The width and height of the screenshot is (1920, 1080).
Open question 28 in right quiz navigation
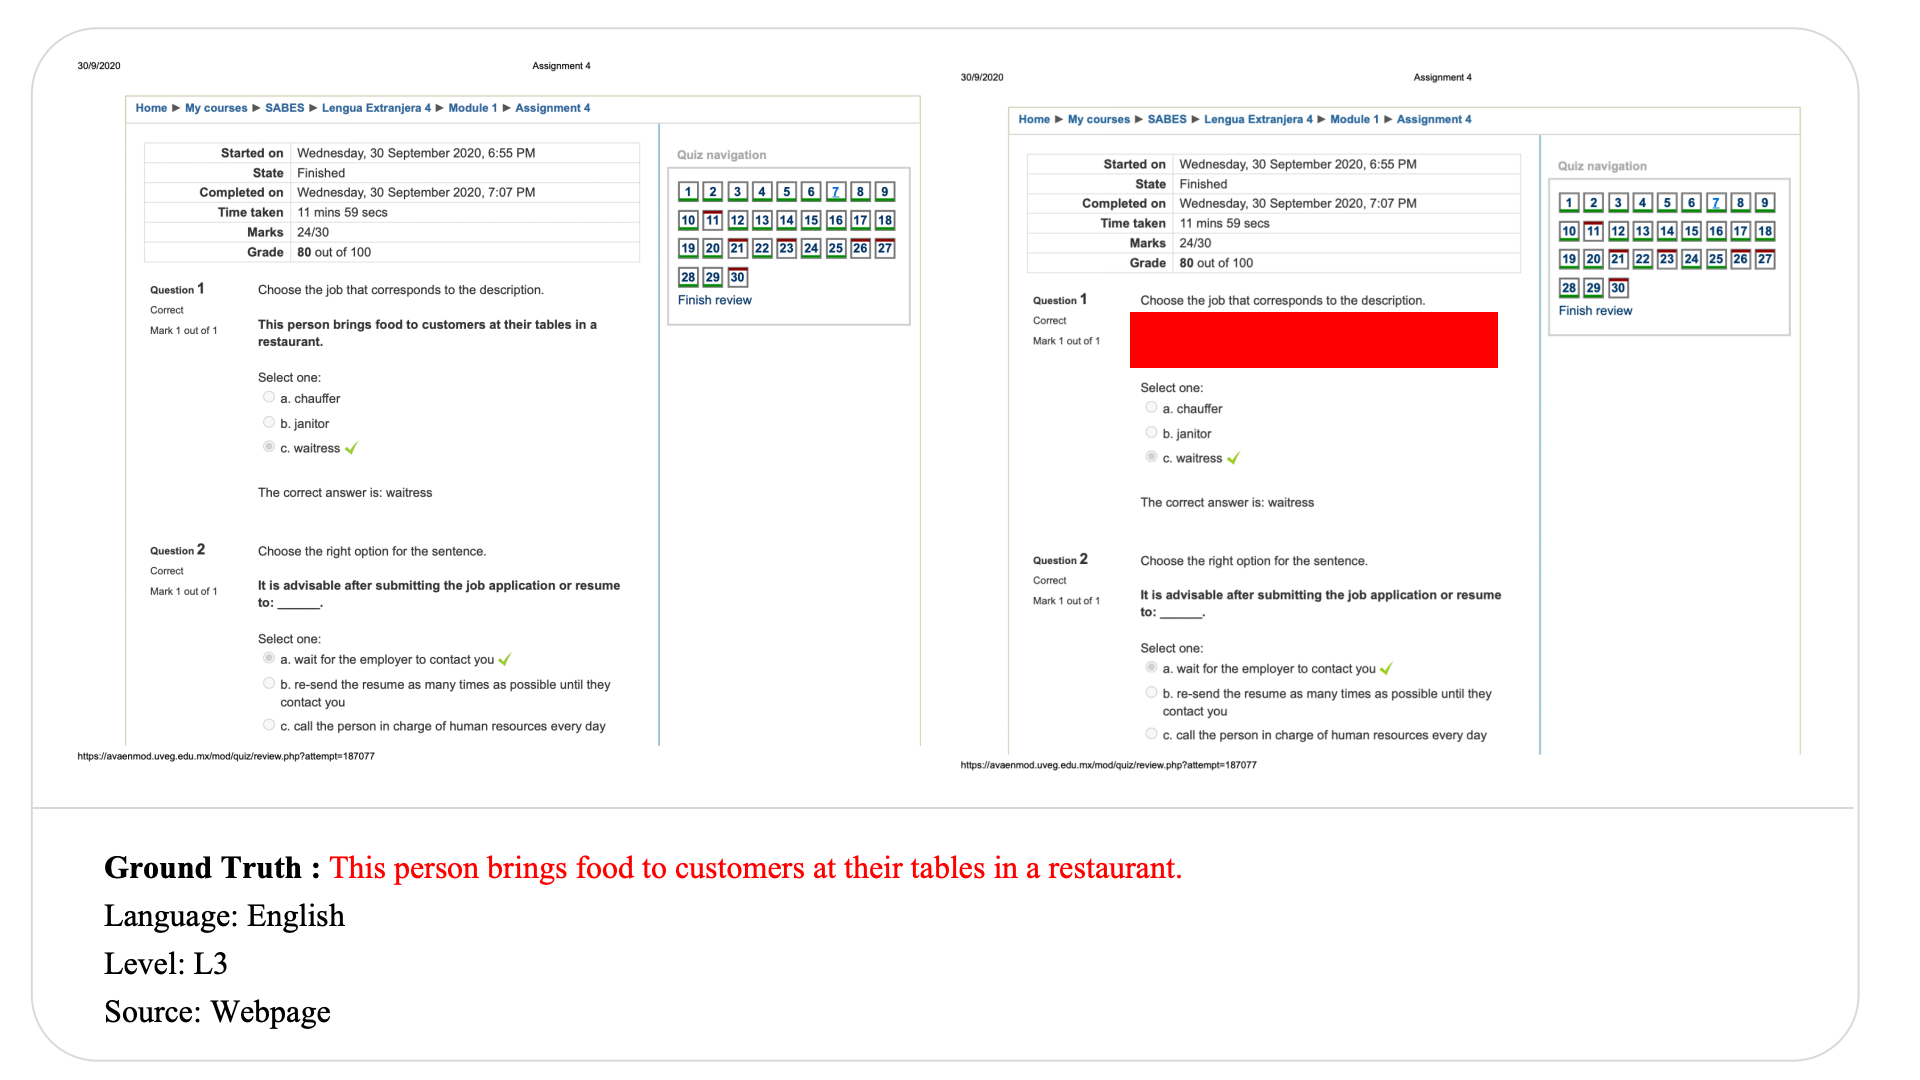coord(1569,288)
